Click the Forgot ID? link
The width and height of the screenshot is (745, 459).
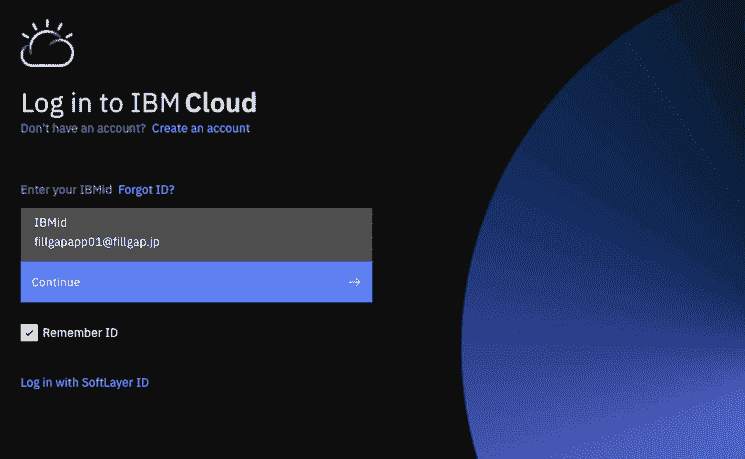point(146,190)
